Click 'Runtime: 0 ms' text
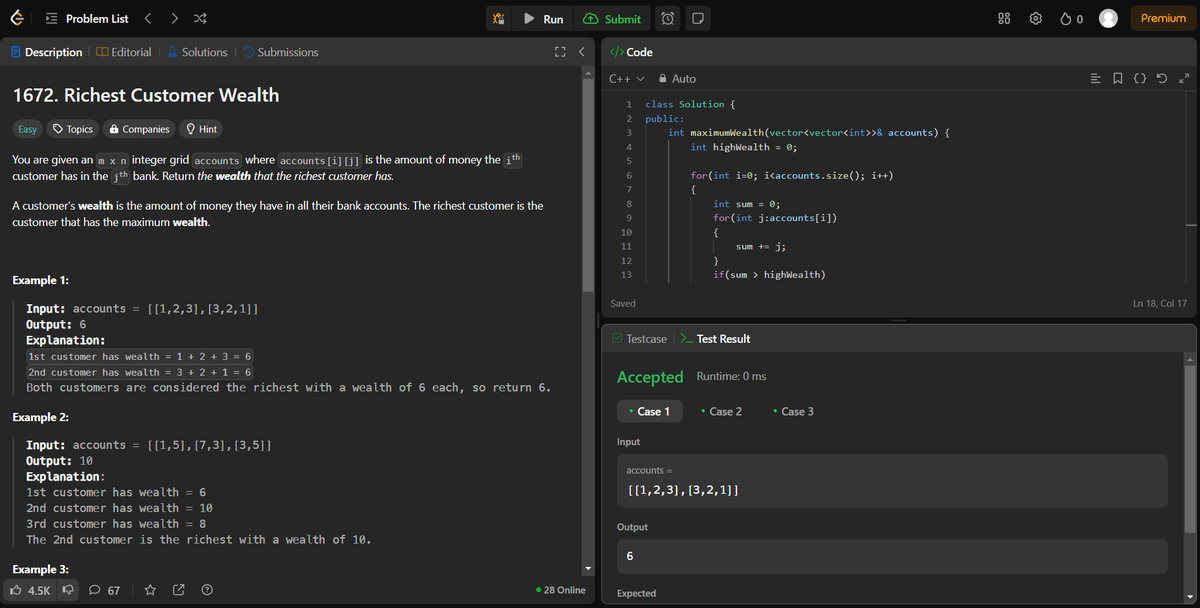This screenshot has width=1200, height=608. click(x=731, y=376)
